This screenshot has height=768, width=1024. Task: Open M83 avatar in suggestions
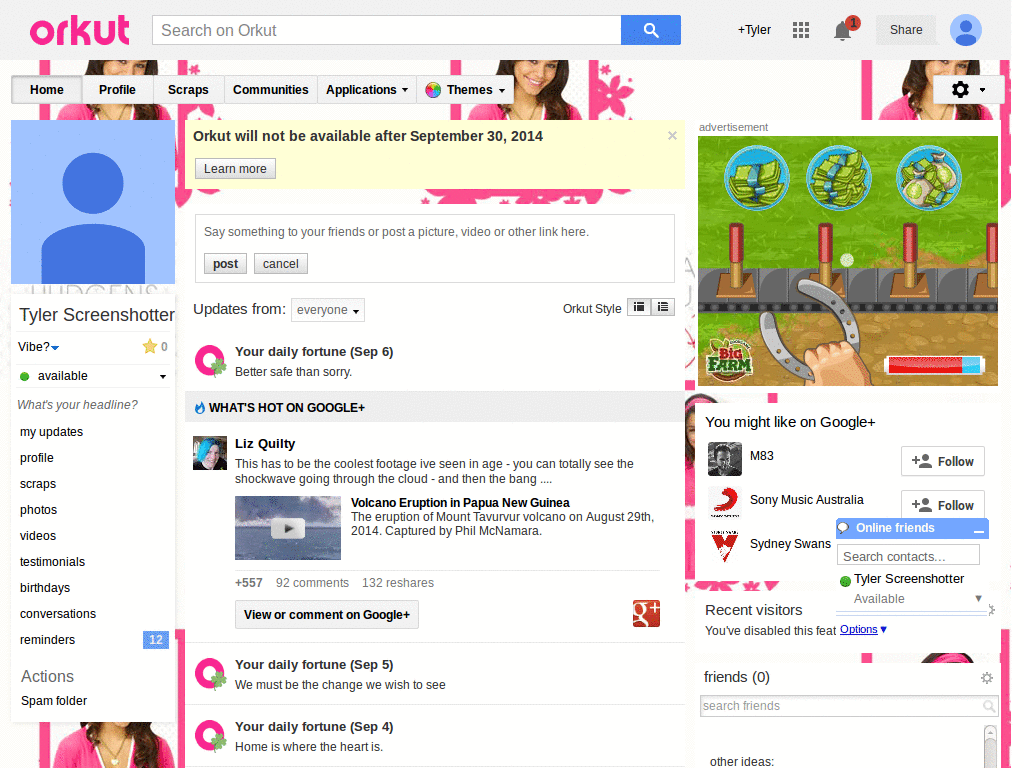pos(724,459)
